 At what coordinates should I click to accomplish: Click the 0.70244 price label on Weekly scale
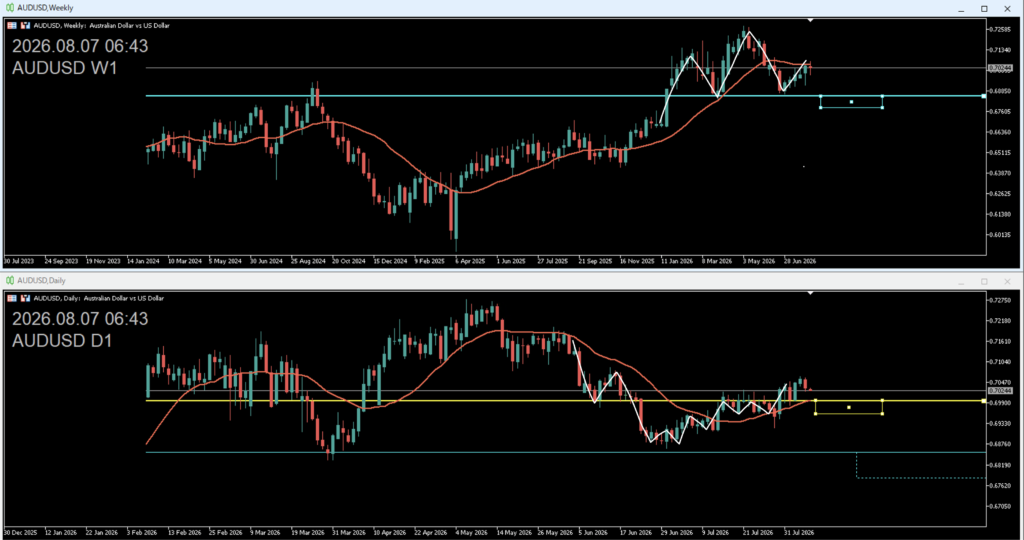click(1000, 68)
